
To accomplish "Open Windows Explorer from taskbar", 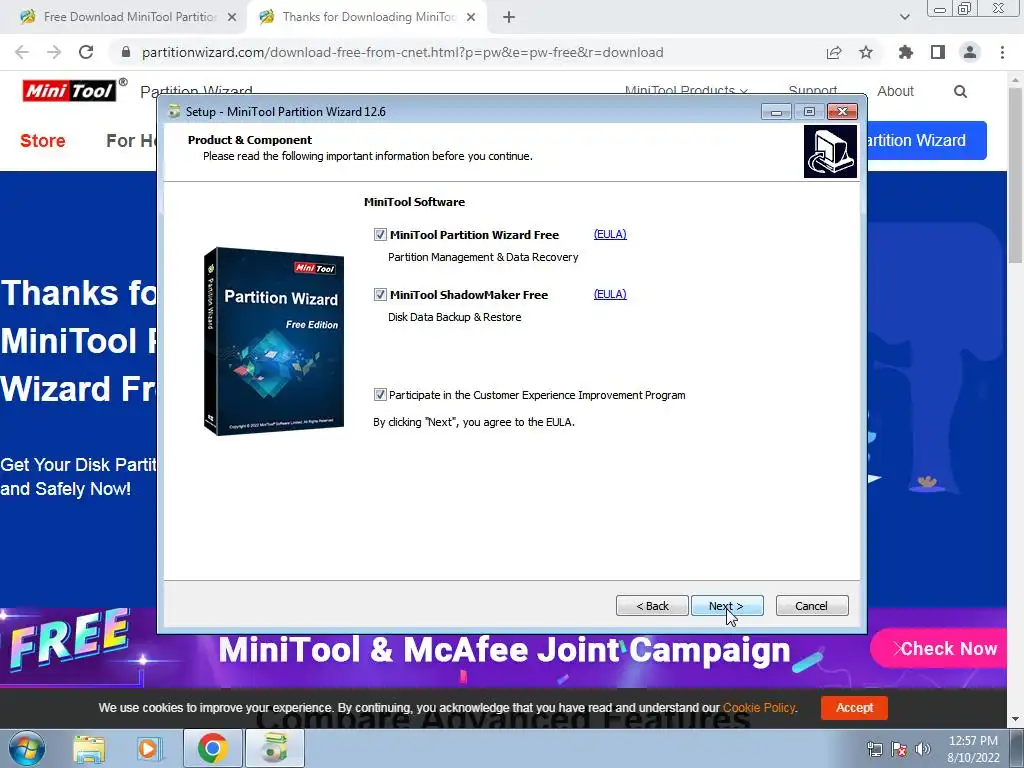I will [89, 748].
